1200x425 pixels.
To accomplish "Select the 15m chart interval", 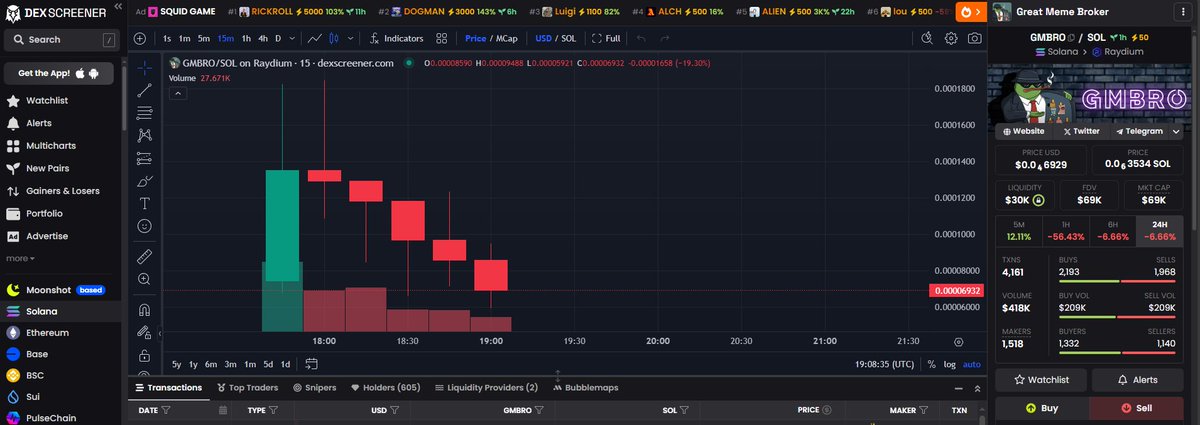I will point(225,38).
